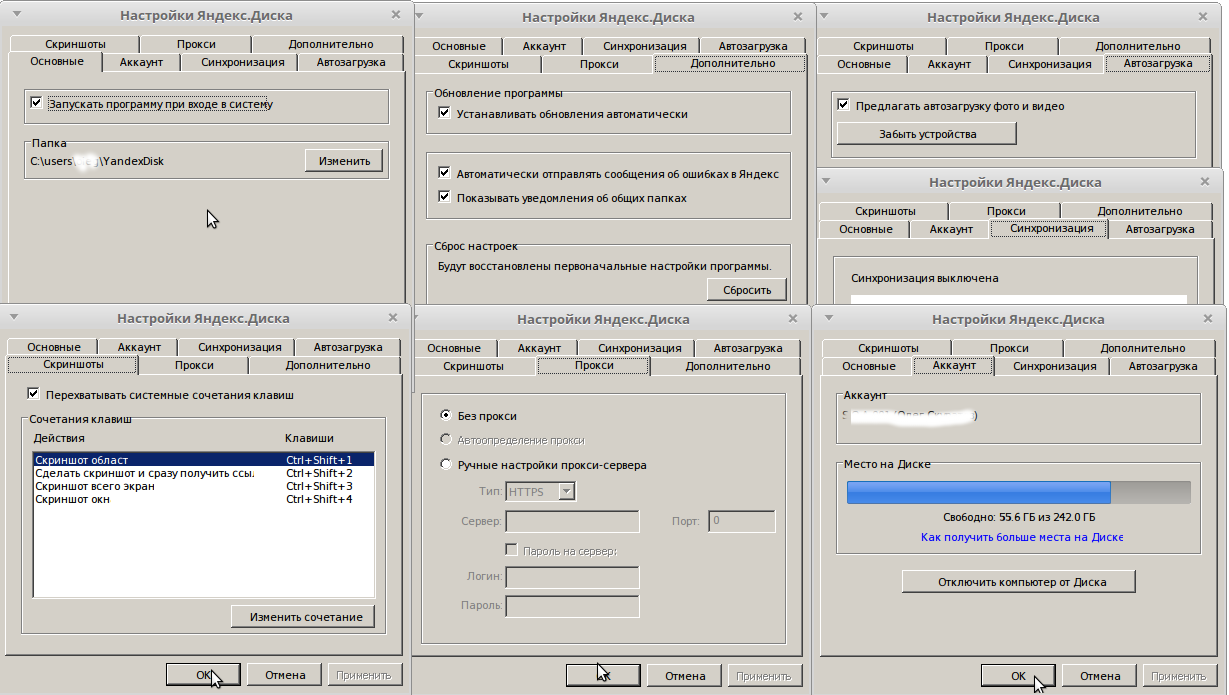The image size is (1229, 695).
Task: Open Прокси tab in the folder-path settings window
Action: (196, 44)
